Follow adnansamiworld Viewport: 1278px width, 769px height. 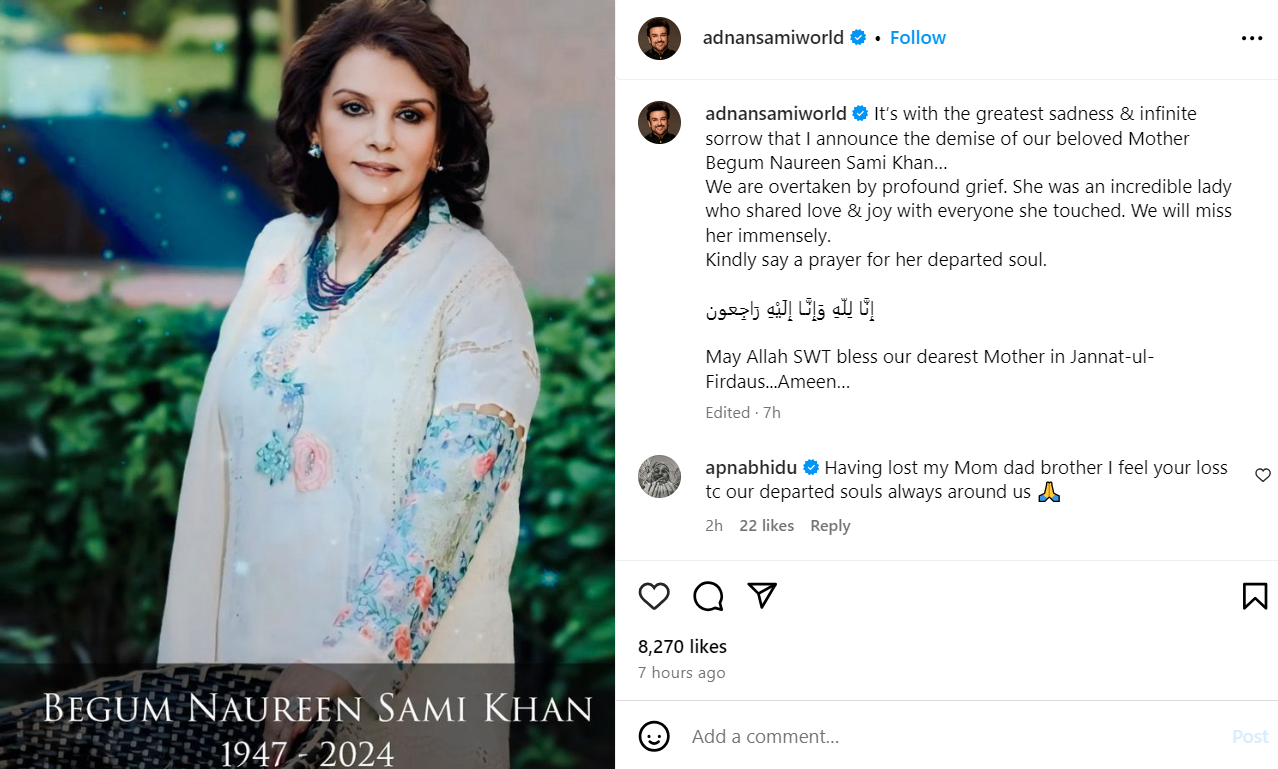[917, 38]
